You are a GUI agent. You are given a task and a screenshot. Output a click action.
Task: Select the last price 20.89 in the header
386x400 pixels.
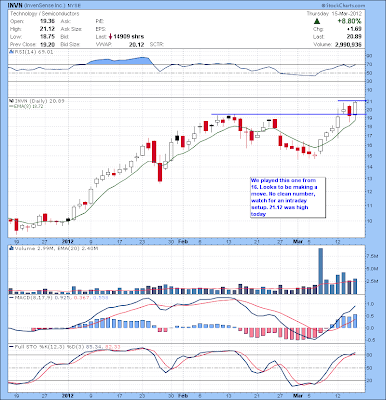(354, 37)
